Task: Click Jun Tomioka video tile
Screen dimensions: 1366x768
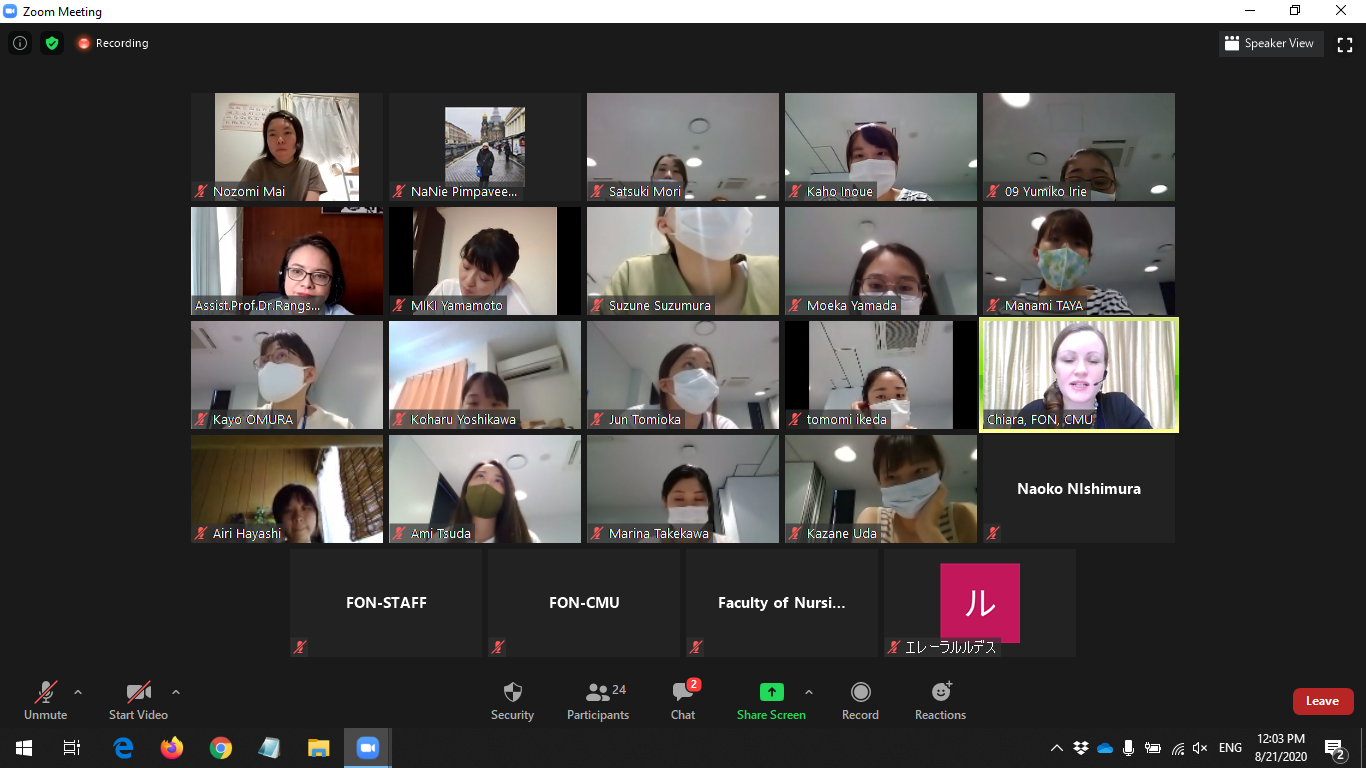Action: (x=683, y=375)
